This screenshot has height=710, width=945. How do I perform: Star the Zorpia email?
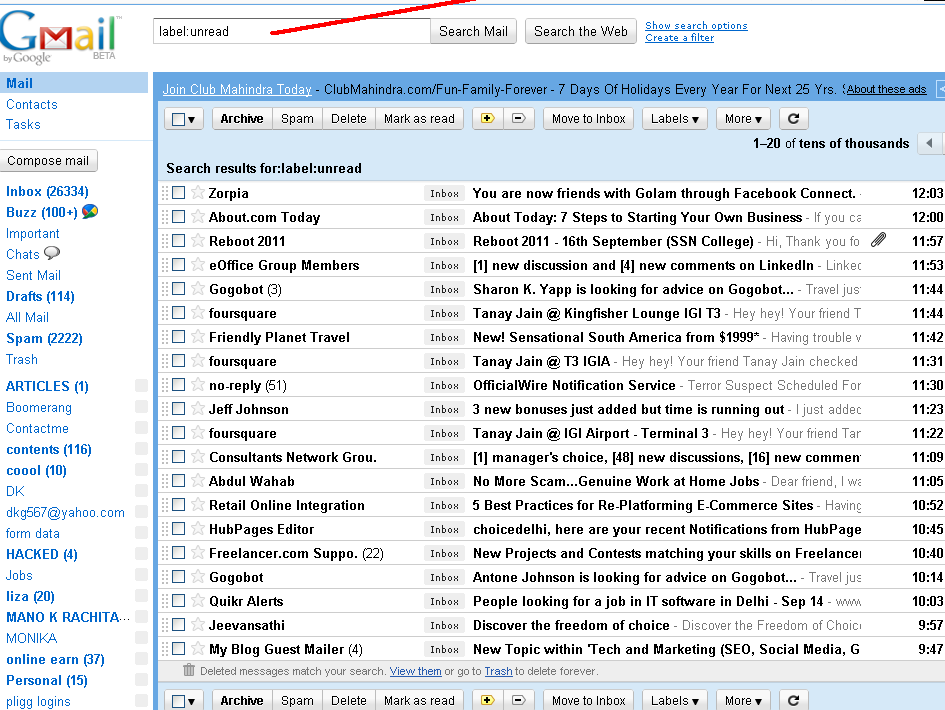[198, 192]
